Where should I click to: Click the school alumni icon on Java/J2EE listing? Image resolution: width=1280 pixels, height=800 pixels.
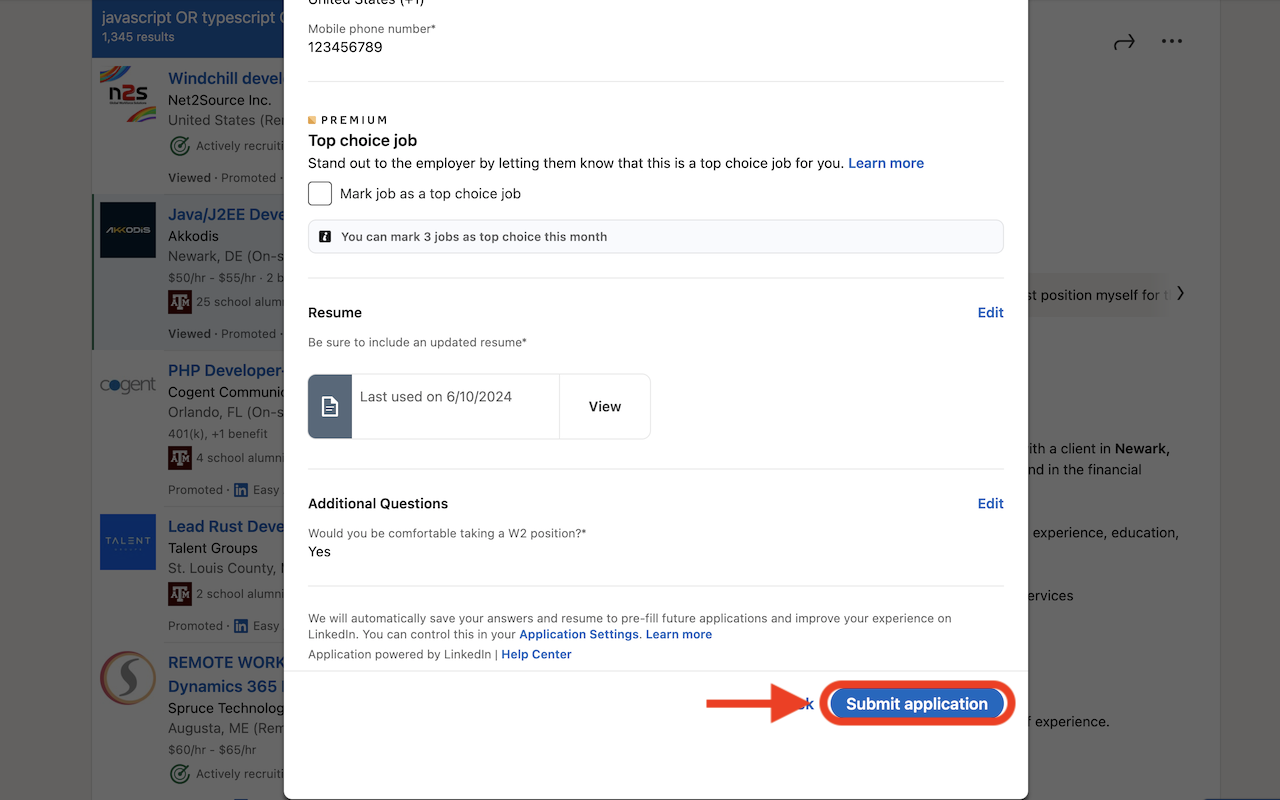tap(180, 301)
